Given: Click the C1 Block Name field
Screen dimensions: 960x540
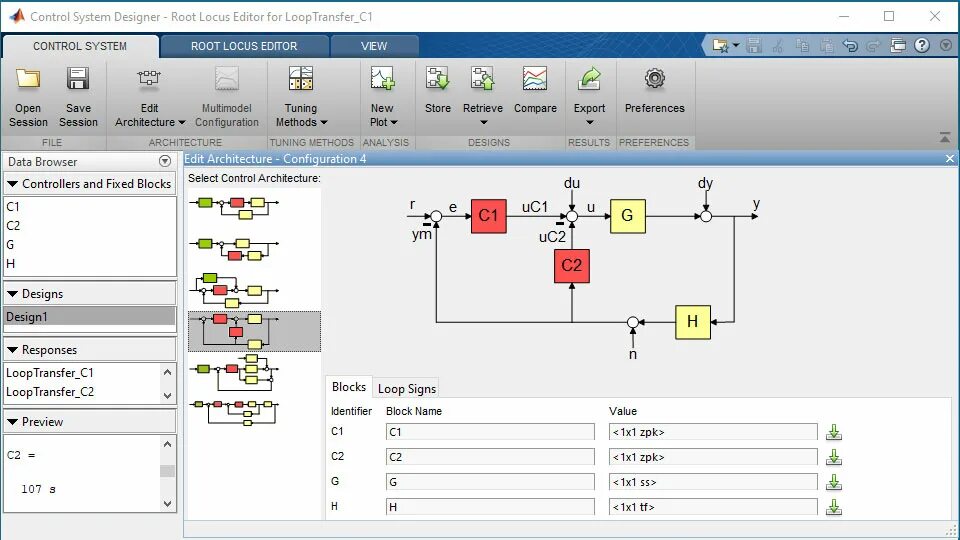Looking at the screenshot, I should 490,432.
